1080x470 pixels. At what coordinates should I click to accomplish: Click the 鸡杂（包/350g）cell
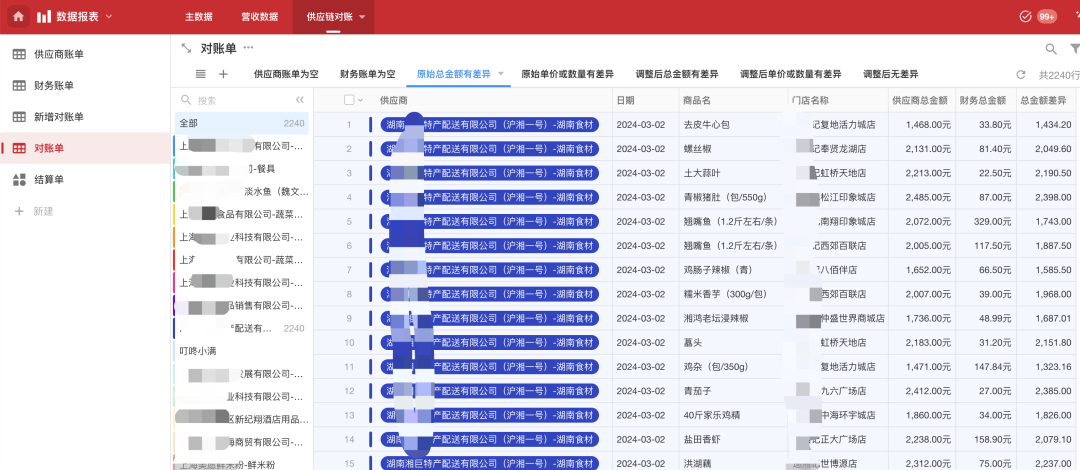734,367
